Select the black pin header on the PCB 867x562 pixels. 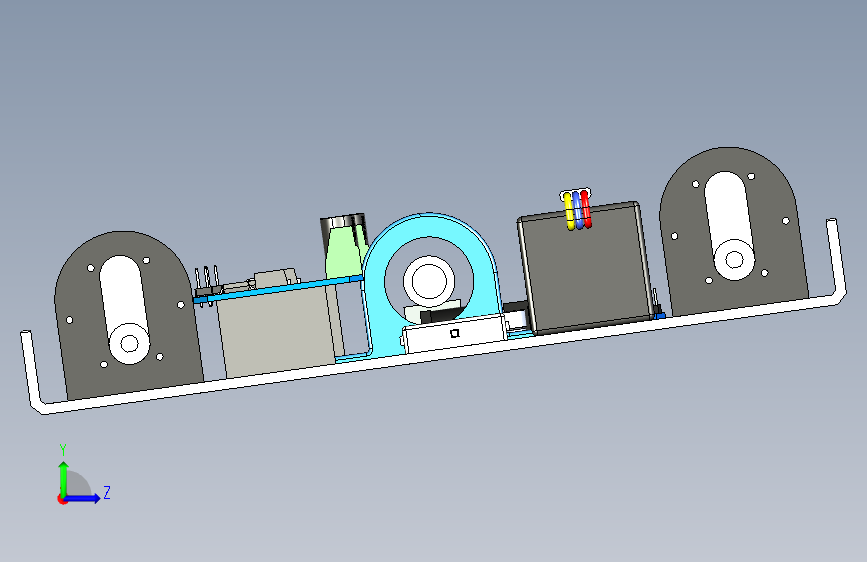pos(208,290)
